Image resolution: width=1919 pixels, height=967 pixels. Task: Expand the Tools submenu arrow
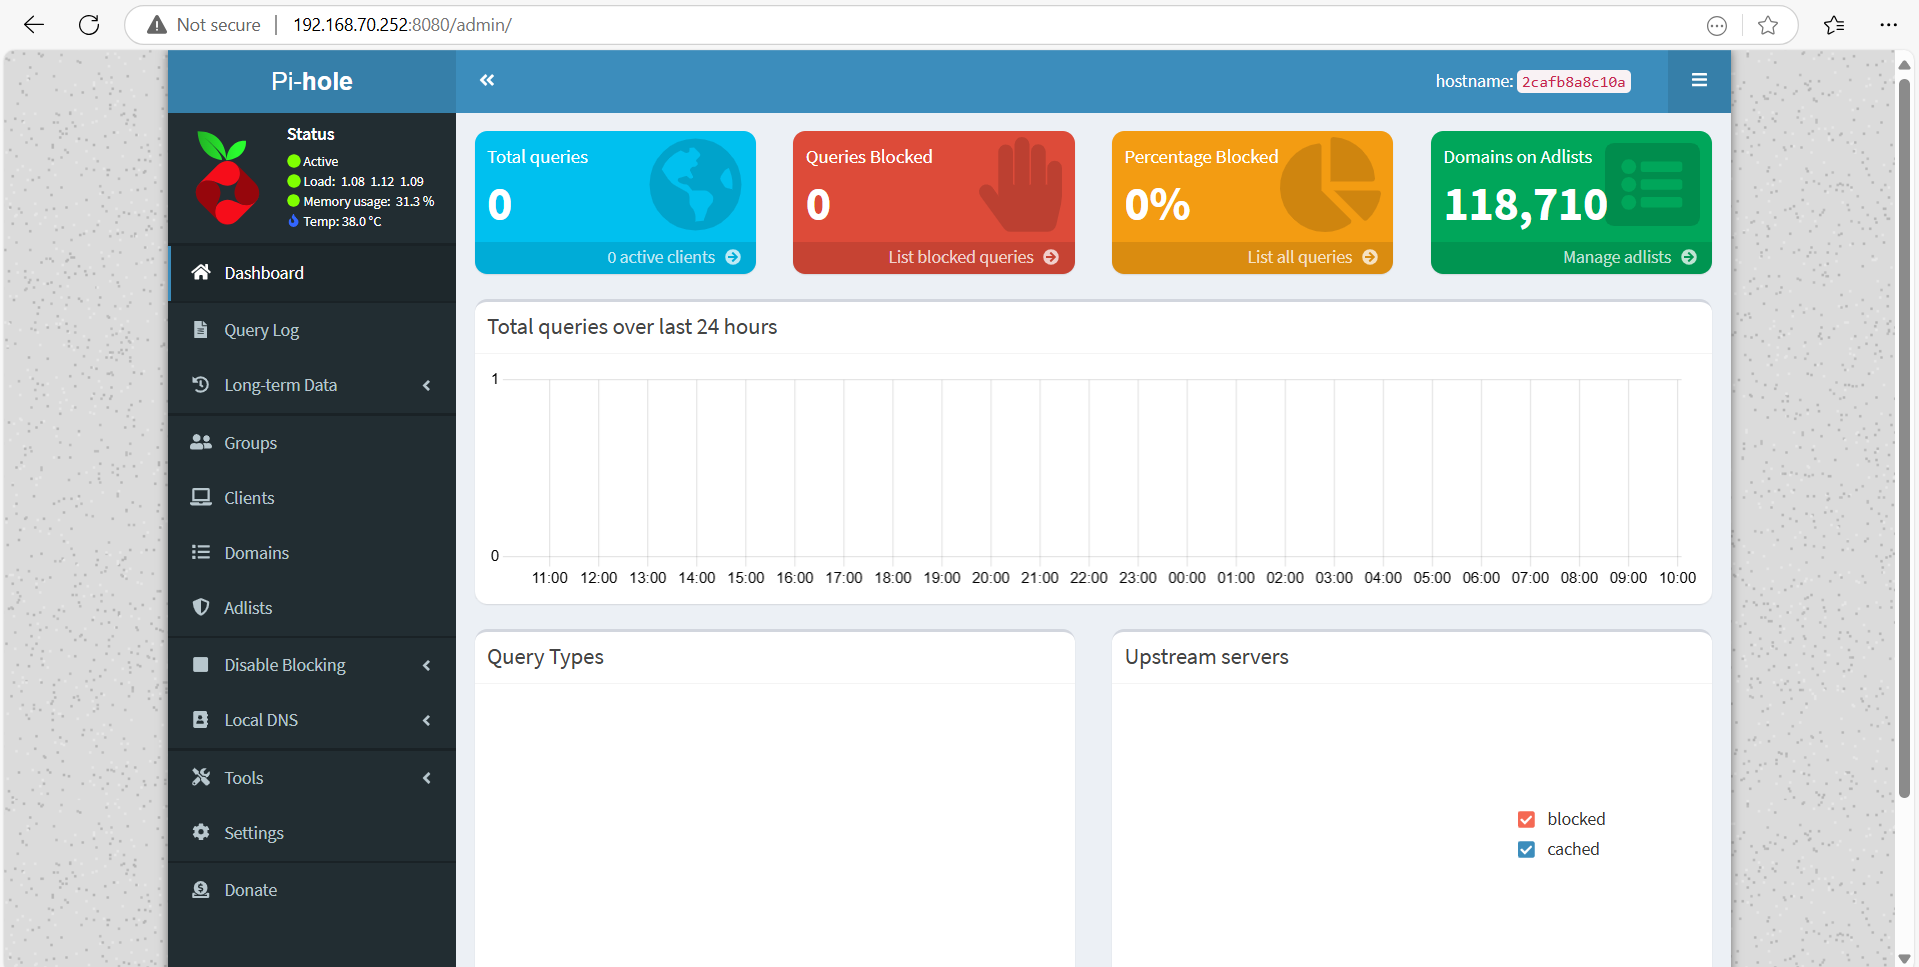pos(426,778)
